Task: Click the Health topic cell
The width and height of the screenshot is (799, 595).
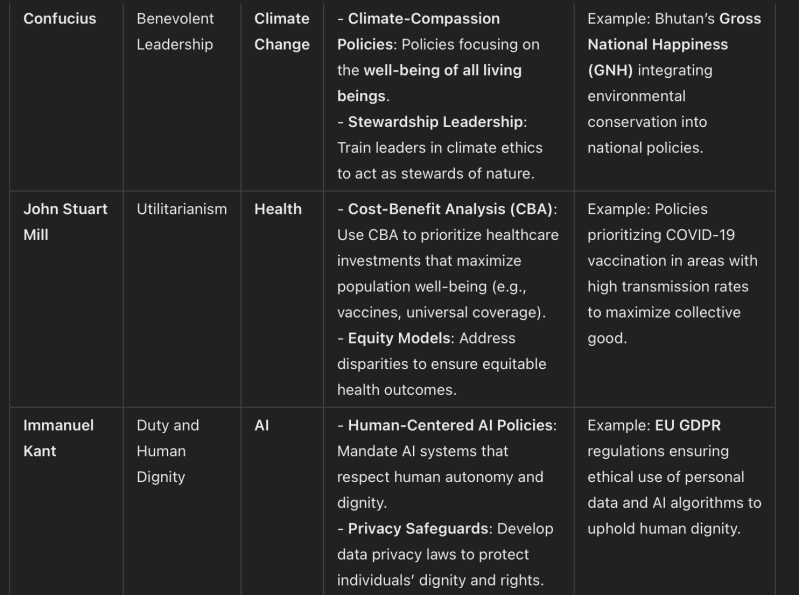Action: pos(277,209)
